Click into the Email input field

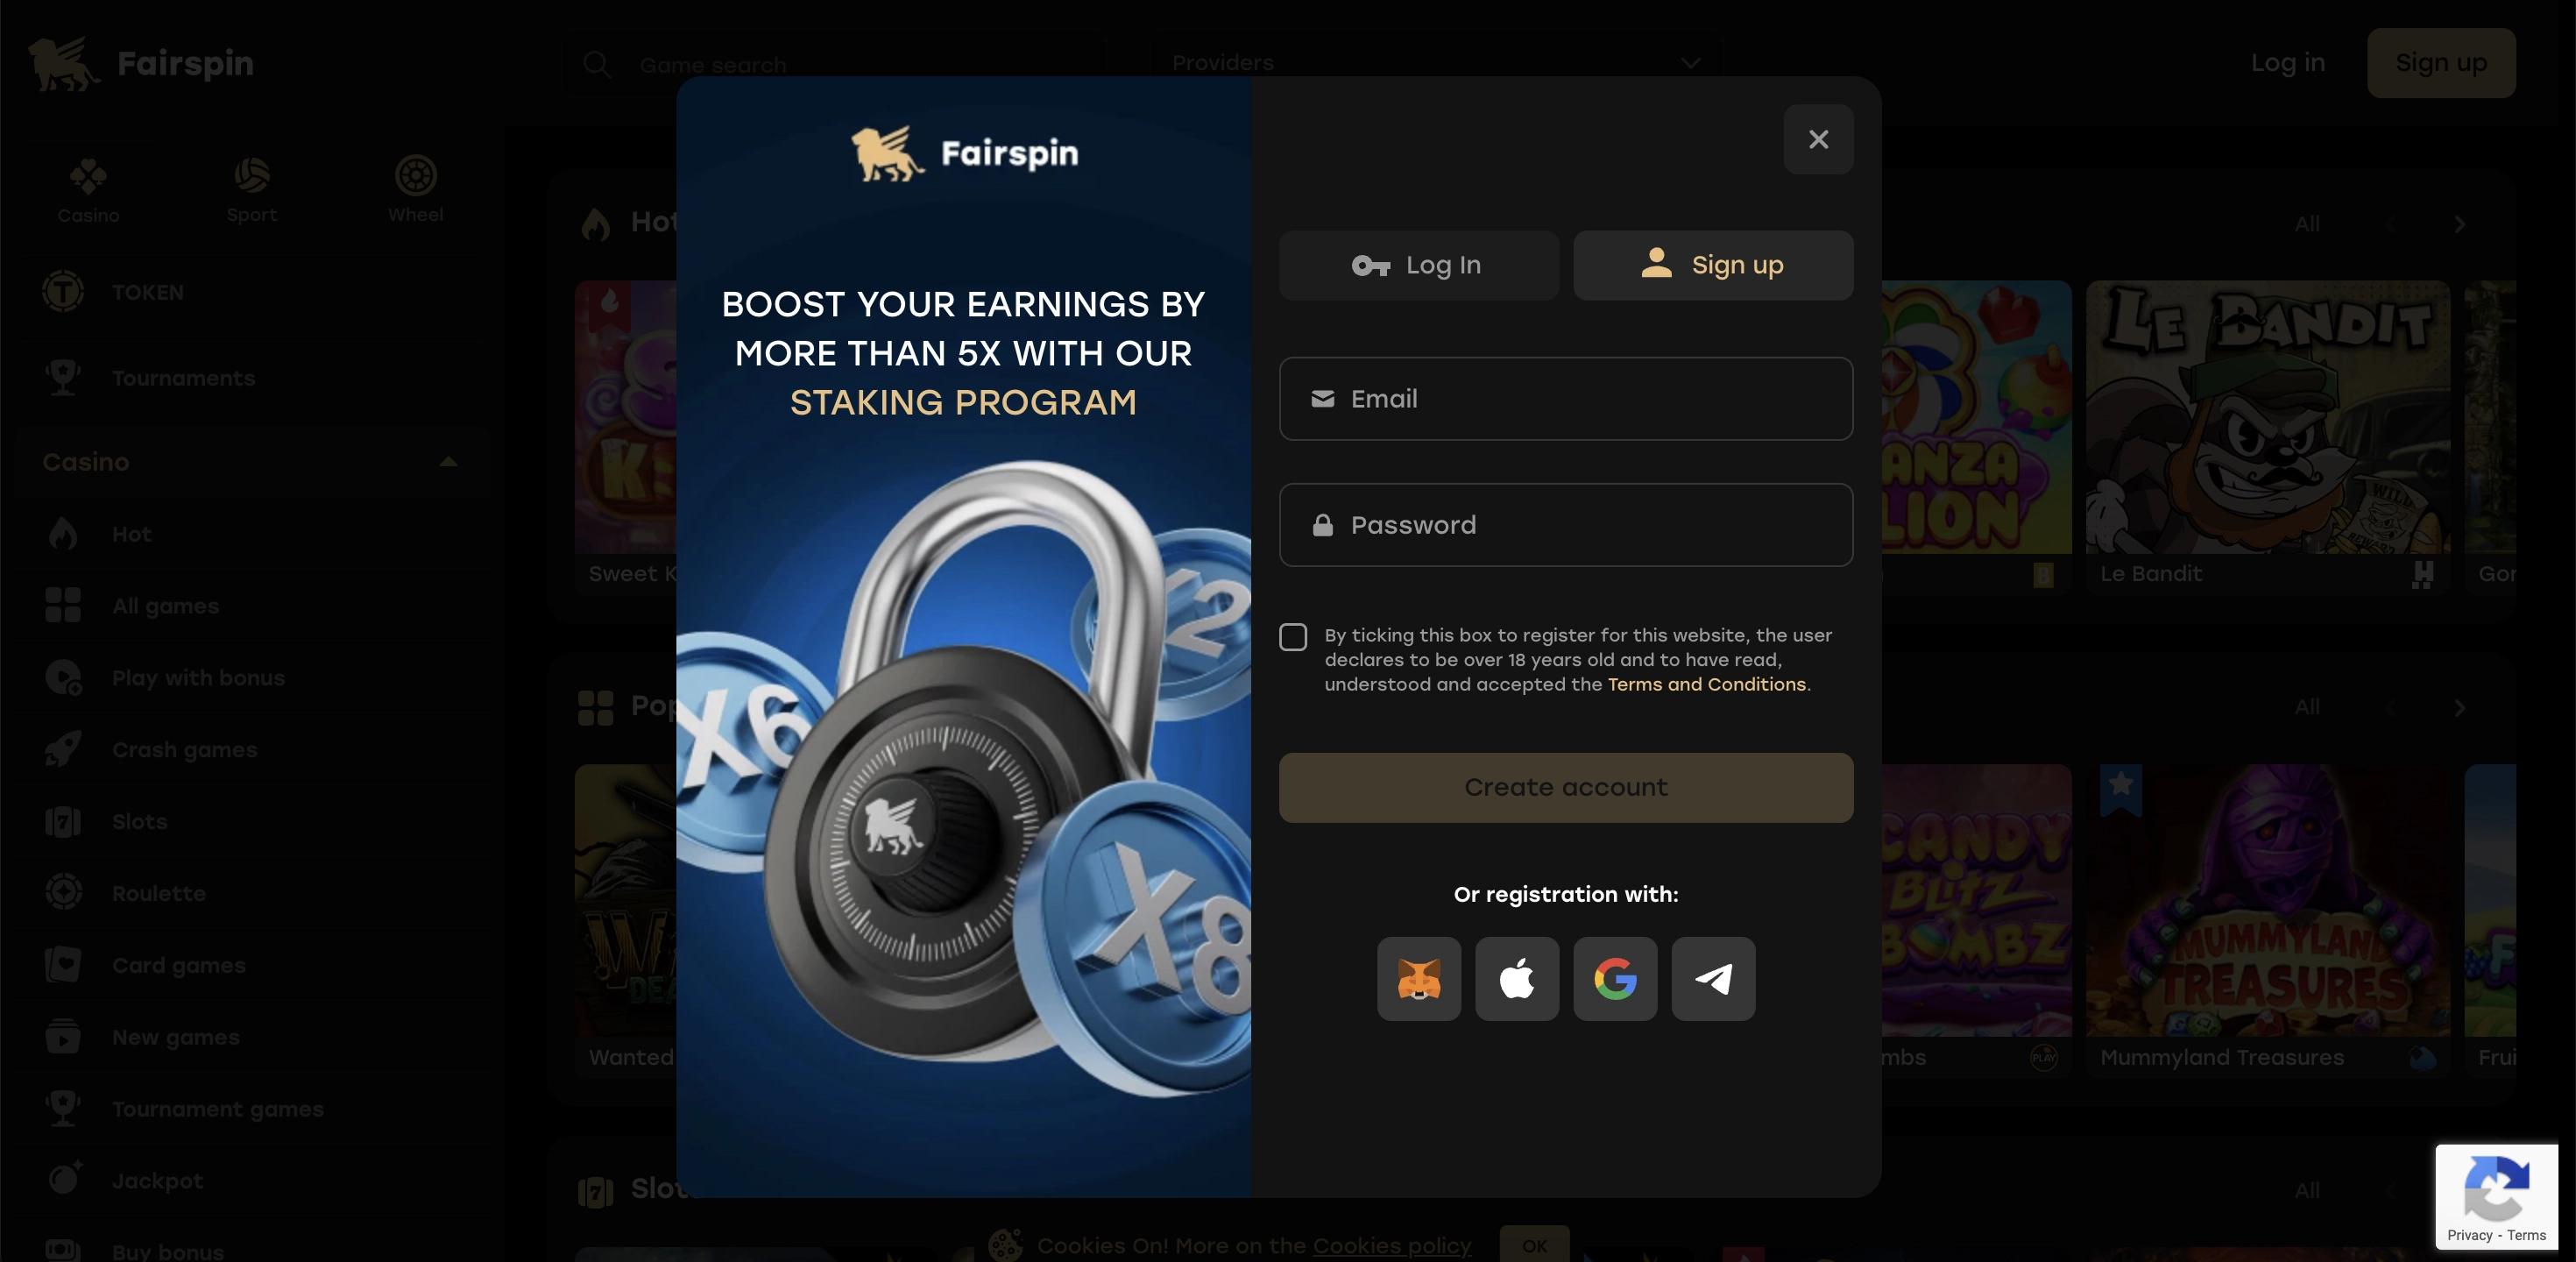click(x=1565, y=399)
